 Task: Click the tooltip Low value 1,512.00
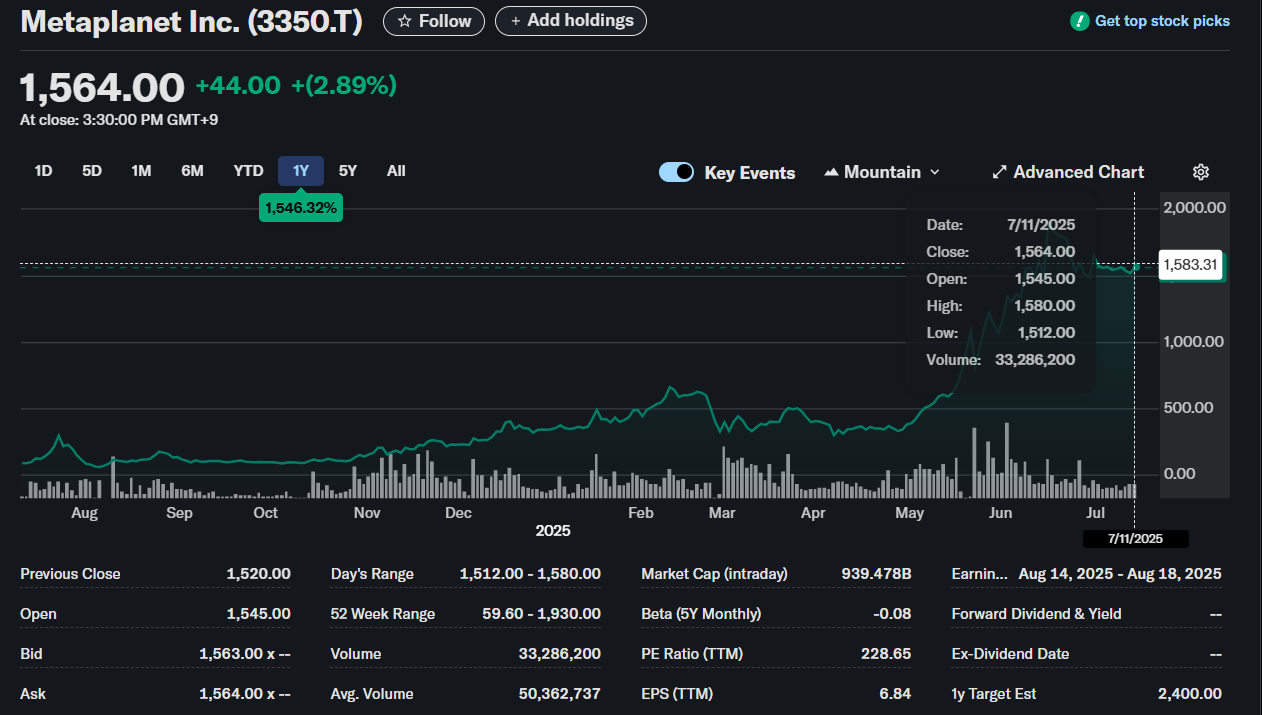coord(1044,333)
